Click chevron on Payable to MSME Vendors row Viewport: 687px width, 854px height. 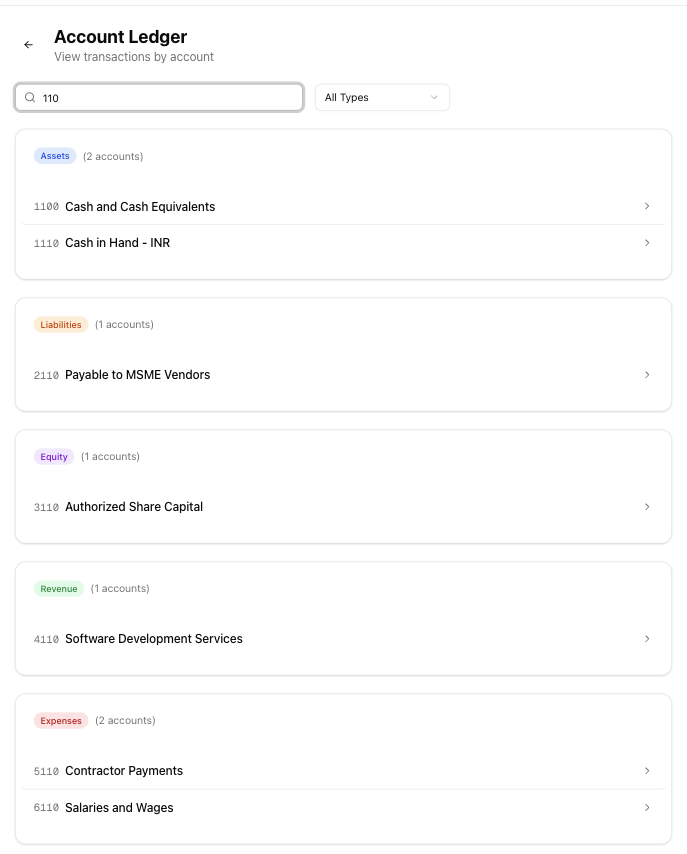pos(647,375)
